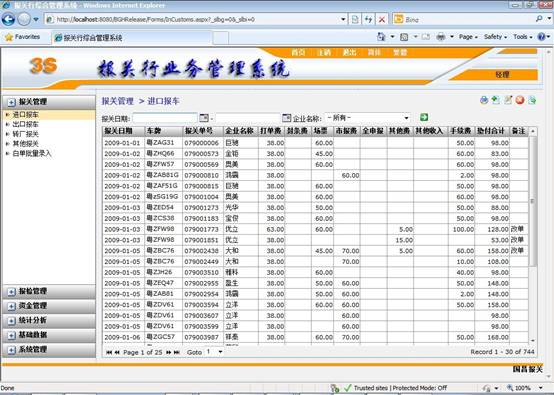This screenshot has height=395, width=554.
Task: Click the browser Back arrow button
Action: [8, 19]
